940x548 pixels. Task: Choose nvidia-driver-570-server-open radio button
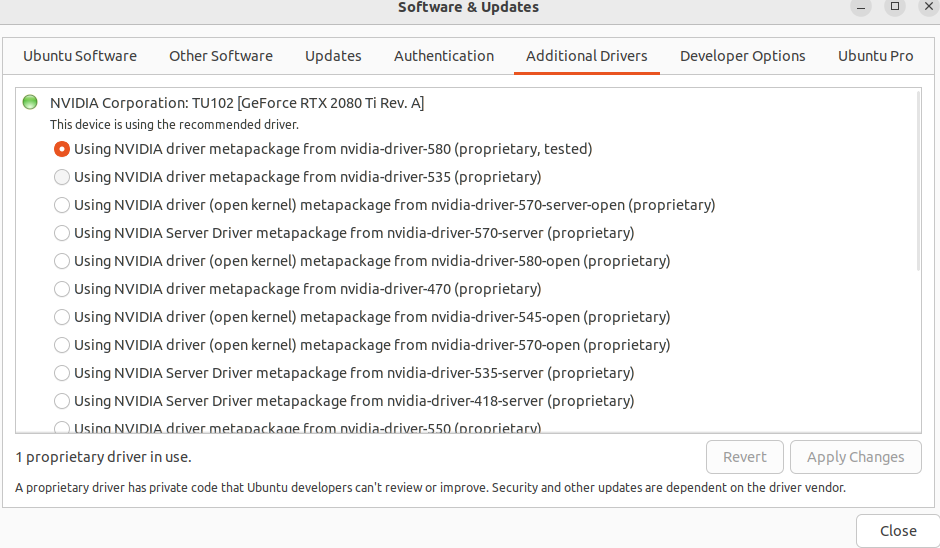(62, 205)
